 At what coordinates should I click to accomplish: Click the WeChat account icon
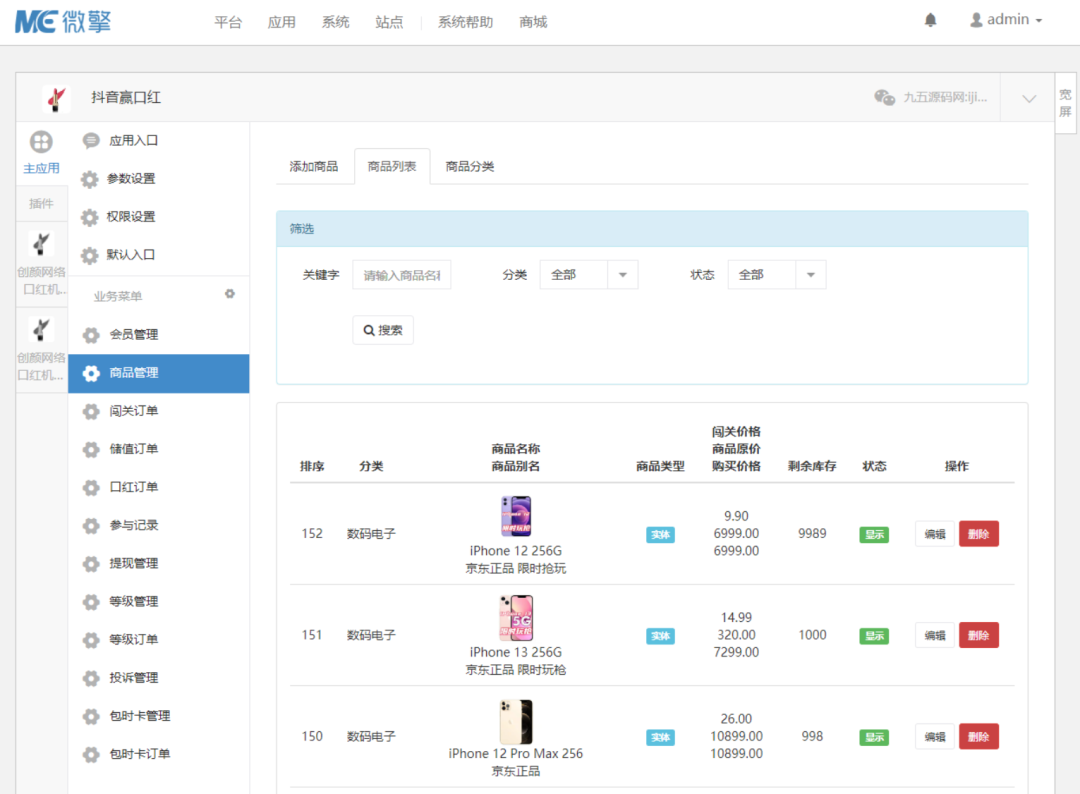tap(884, 97)
